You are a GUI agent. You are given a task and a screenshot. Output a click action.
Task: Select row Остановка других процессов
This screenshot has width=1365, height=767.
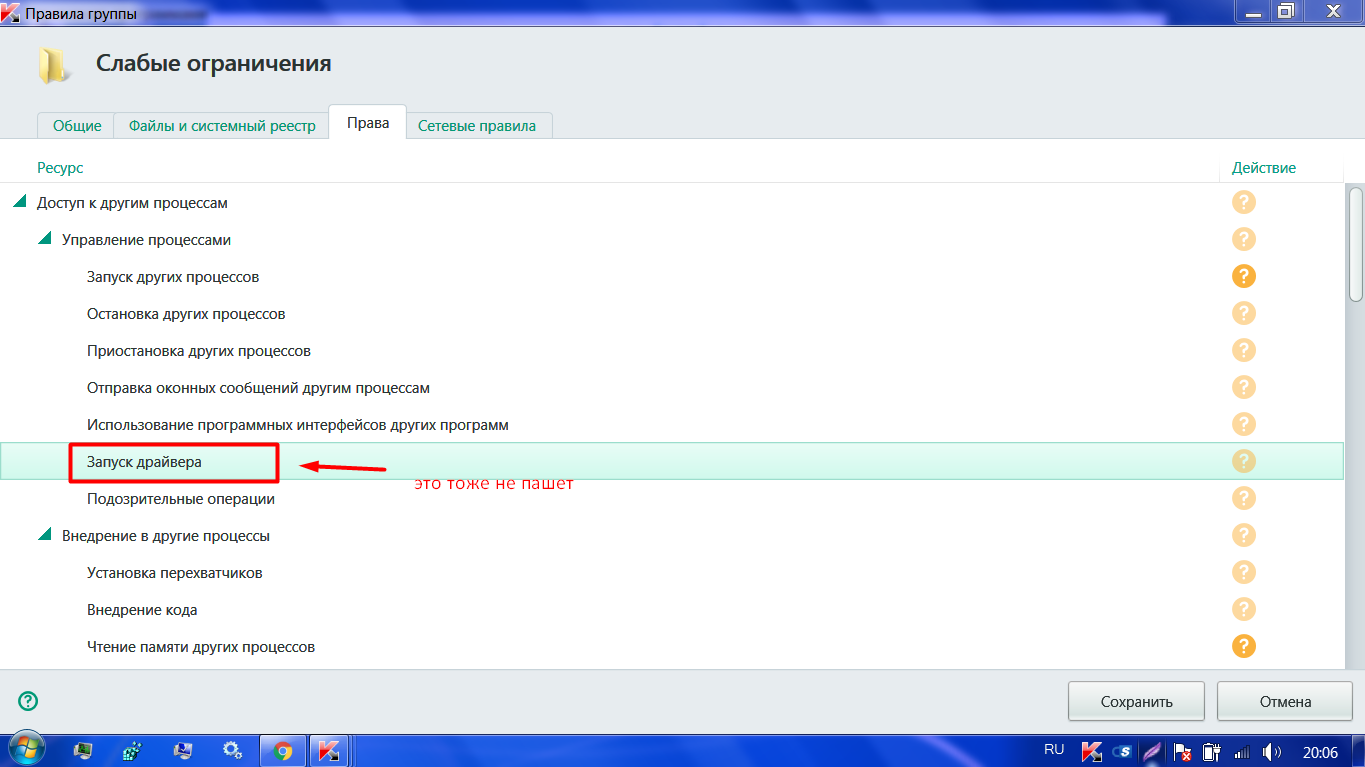tap(672, 314)
